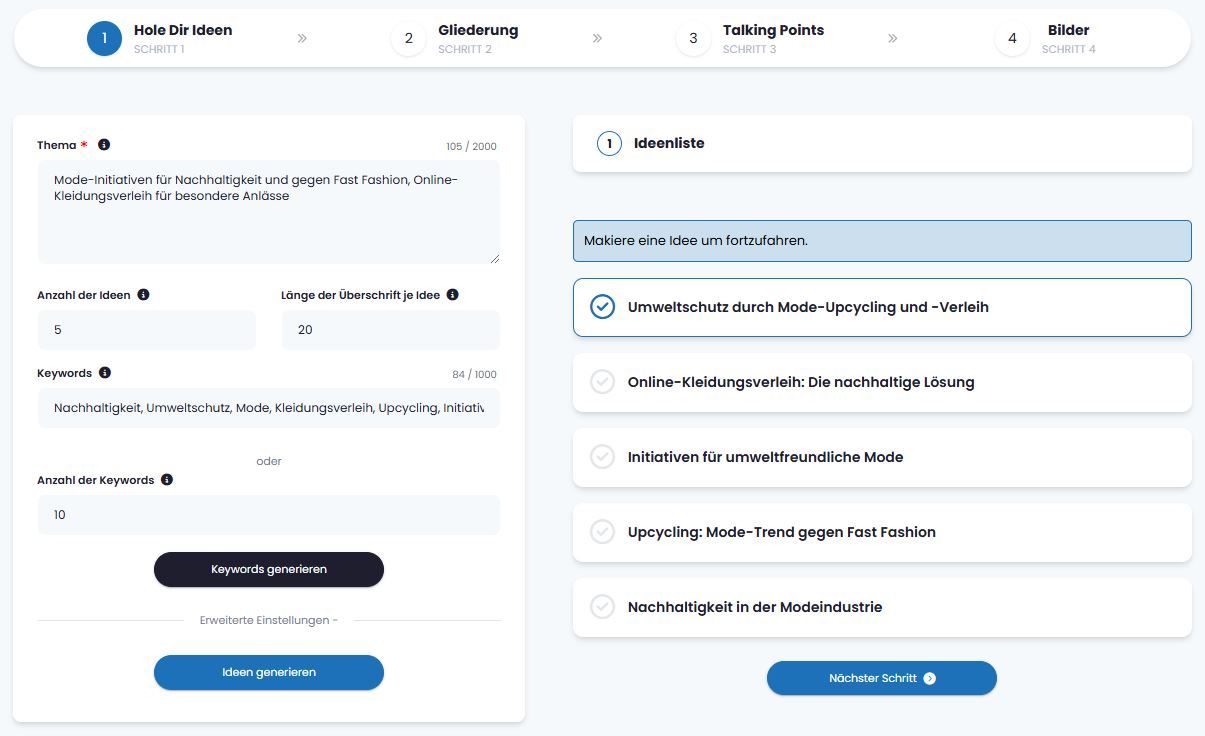Click the step 4 Bilder number circle
Screen dimensions: 1205x736
coord(1012,38)
